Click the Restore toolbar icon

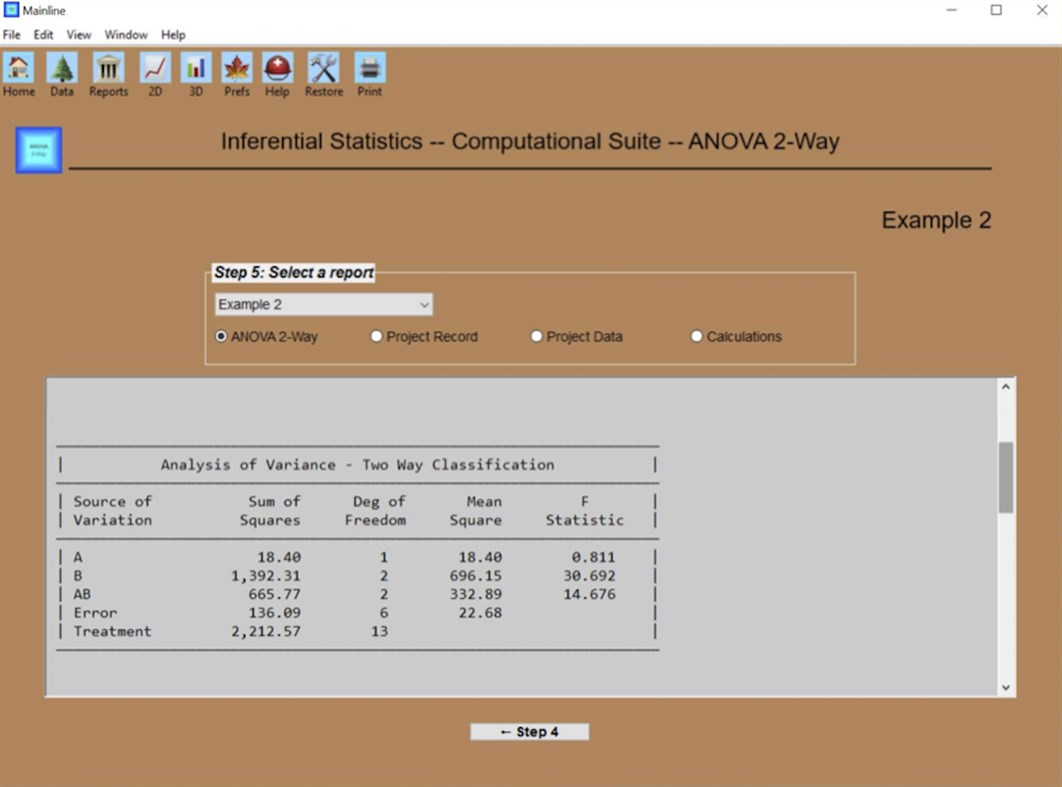click(322, 70)
